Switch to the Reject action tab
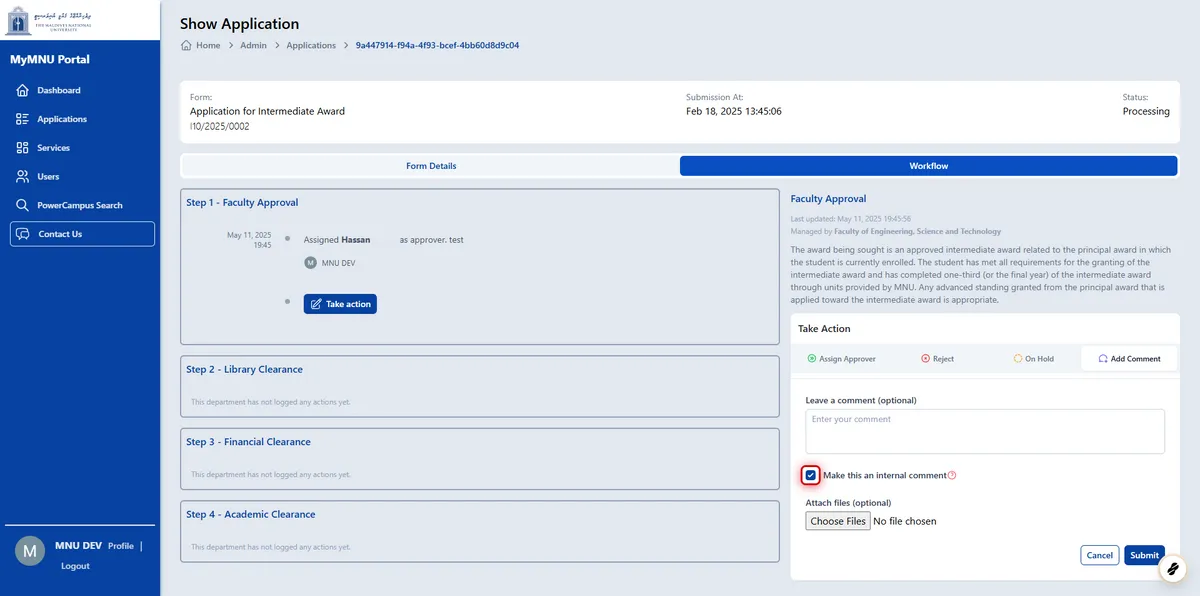 click(937, 359)
